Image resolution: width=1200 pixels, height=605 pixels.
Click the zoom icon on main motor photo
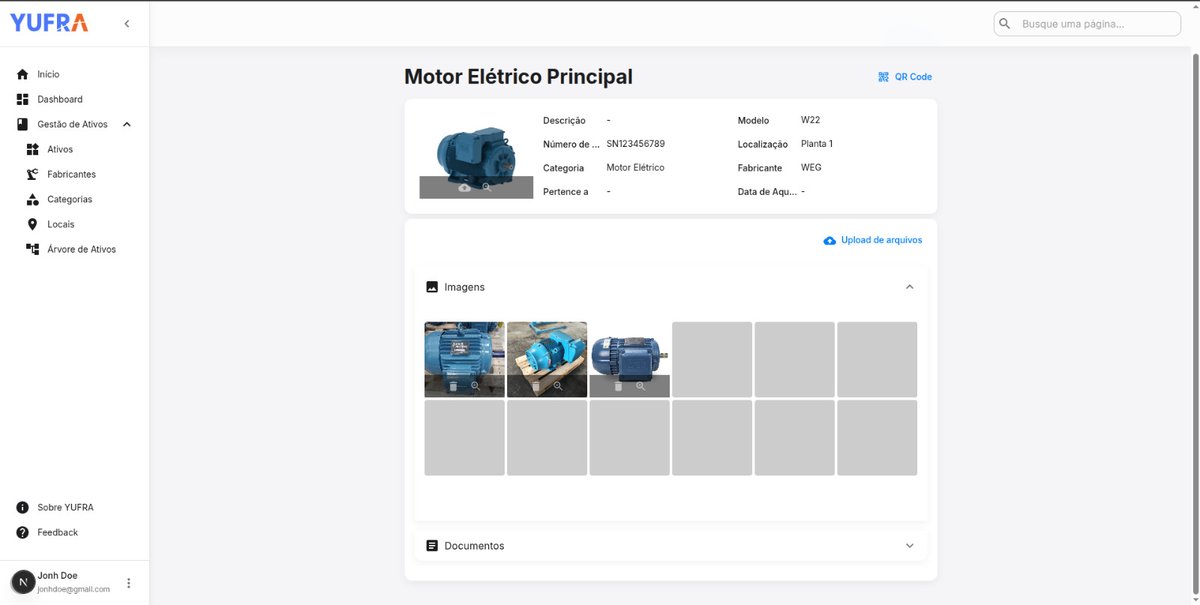(x=487, y=187)
